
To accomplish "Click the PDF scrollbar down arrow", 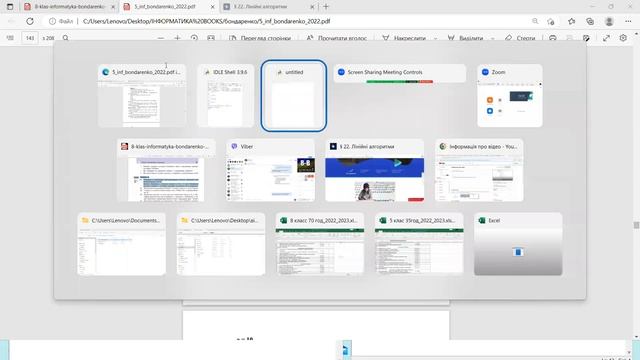I will coord(636,337).
